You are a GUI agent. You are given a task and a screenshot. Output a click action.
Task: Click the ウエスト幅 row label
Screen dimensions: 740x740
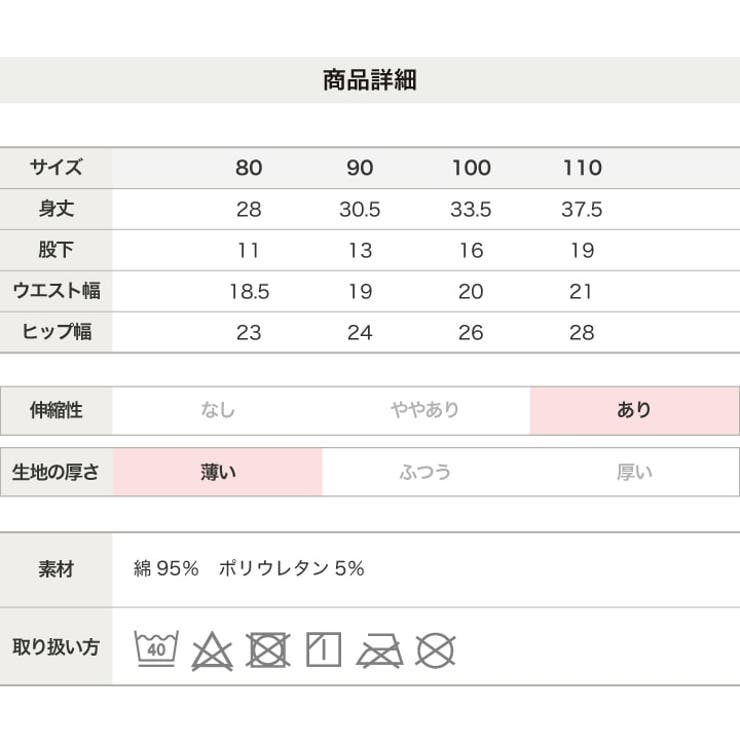(56, 291)
